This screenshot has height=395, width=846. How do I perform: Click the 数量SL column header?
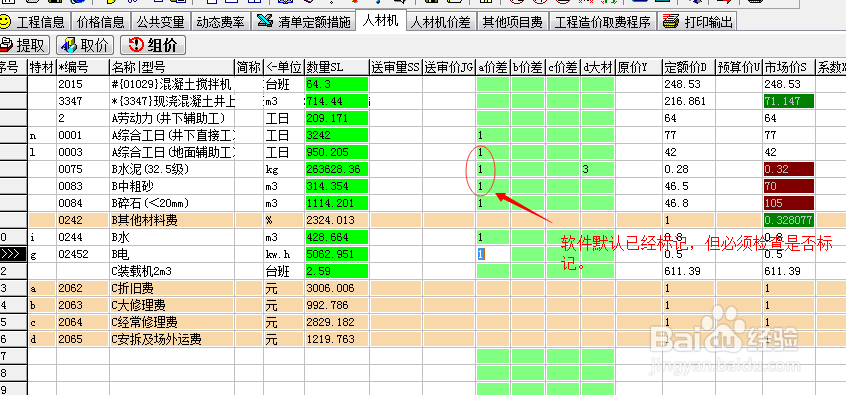click(337, 67)
